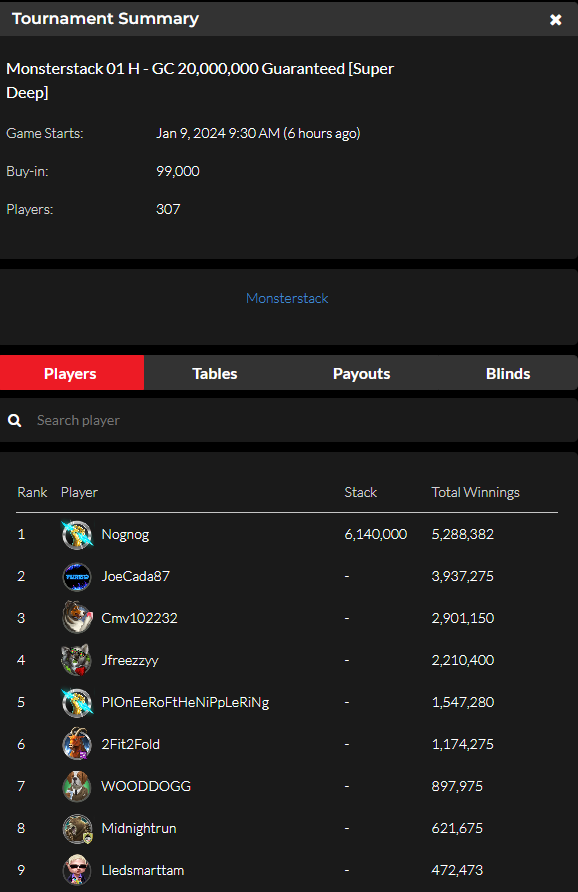Click the search magnifier icon
The width and height of the screenshot is (578, 892).
point(15,420)
